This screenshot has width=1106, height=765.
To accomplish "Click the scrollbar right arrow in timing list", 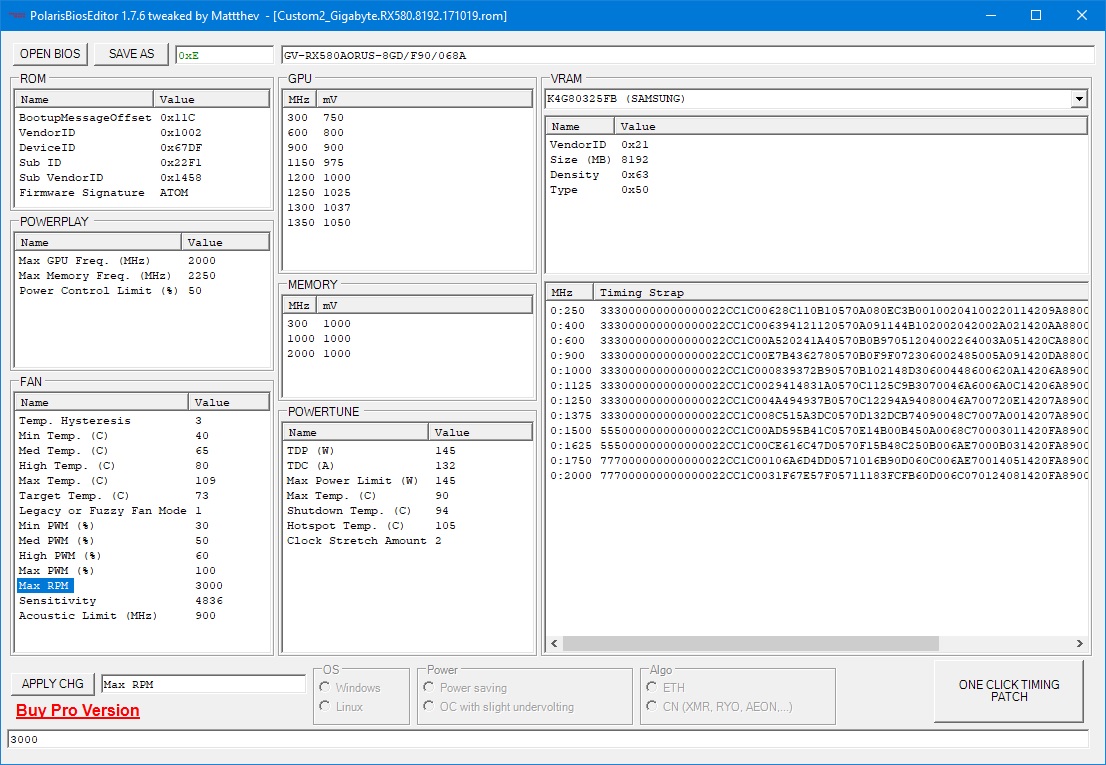I will coord(1079,644).
